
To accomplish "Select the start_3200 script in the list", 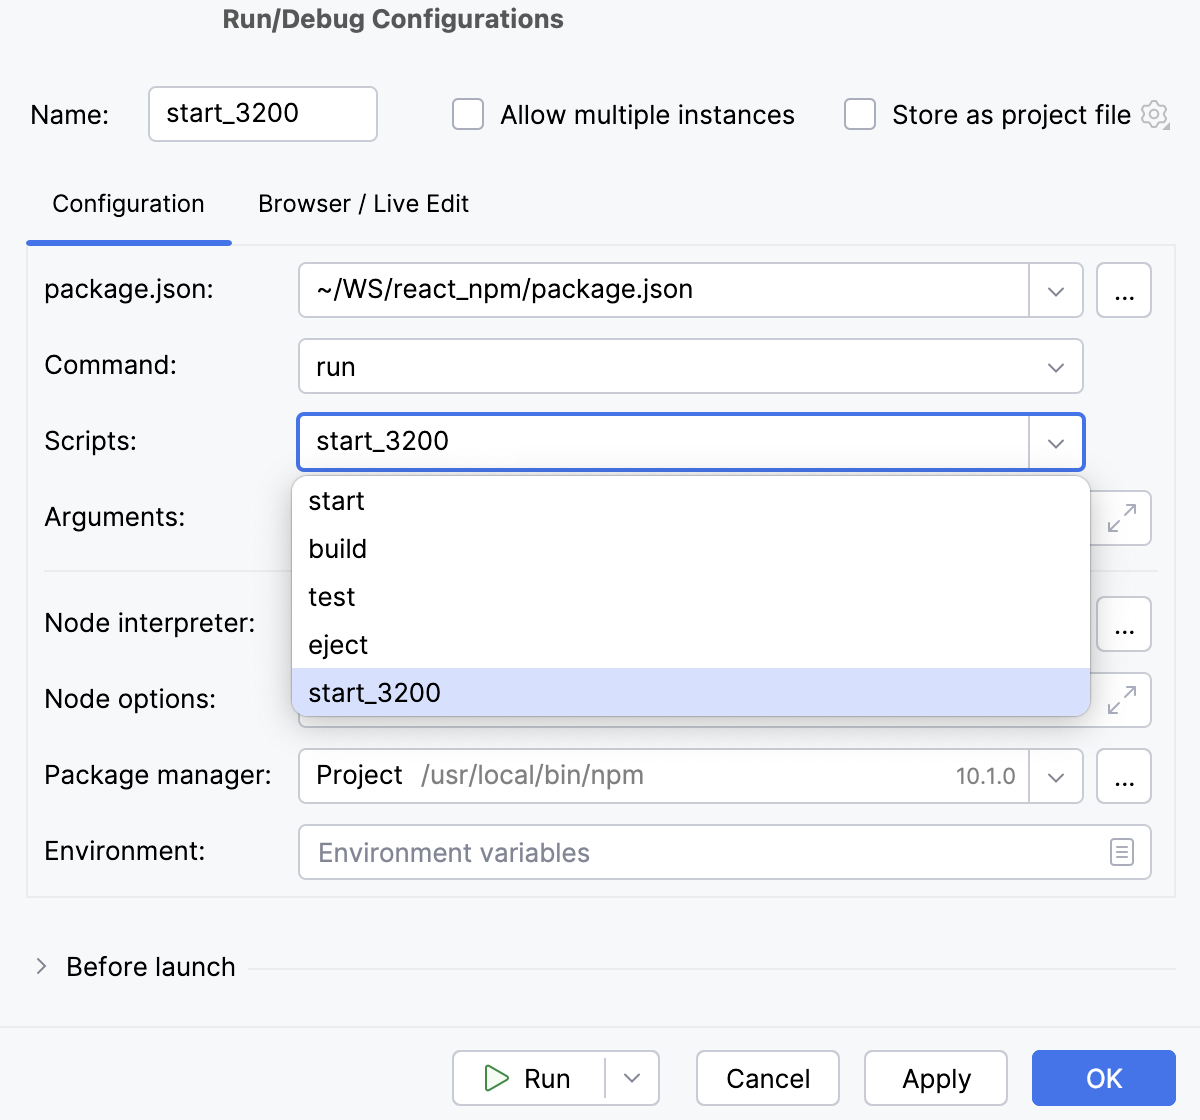I will coord(373,692).
